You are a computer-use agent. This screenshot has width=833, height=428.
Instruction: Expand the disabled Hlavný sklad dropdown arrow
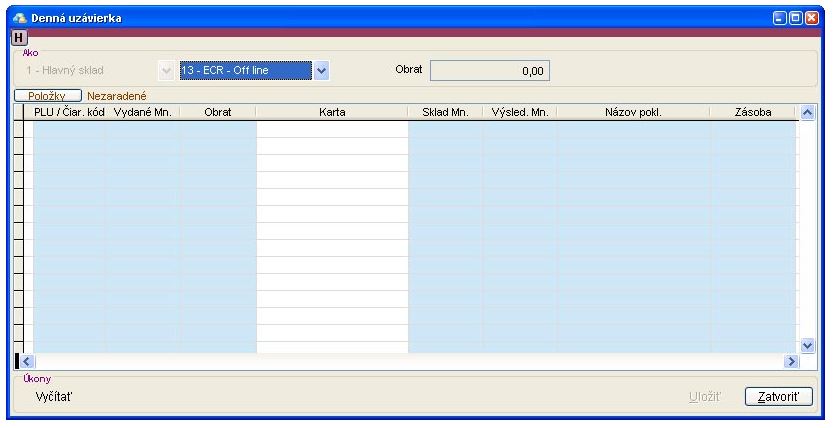click(166, 71)
